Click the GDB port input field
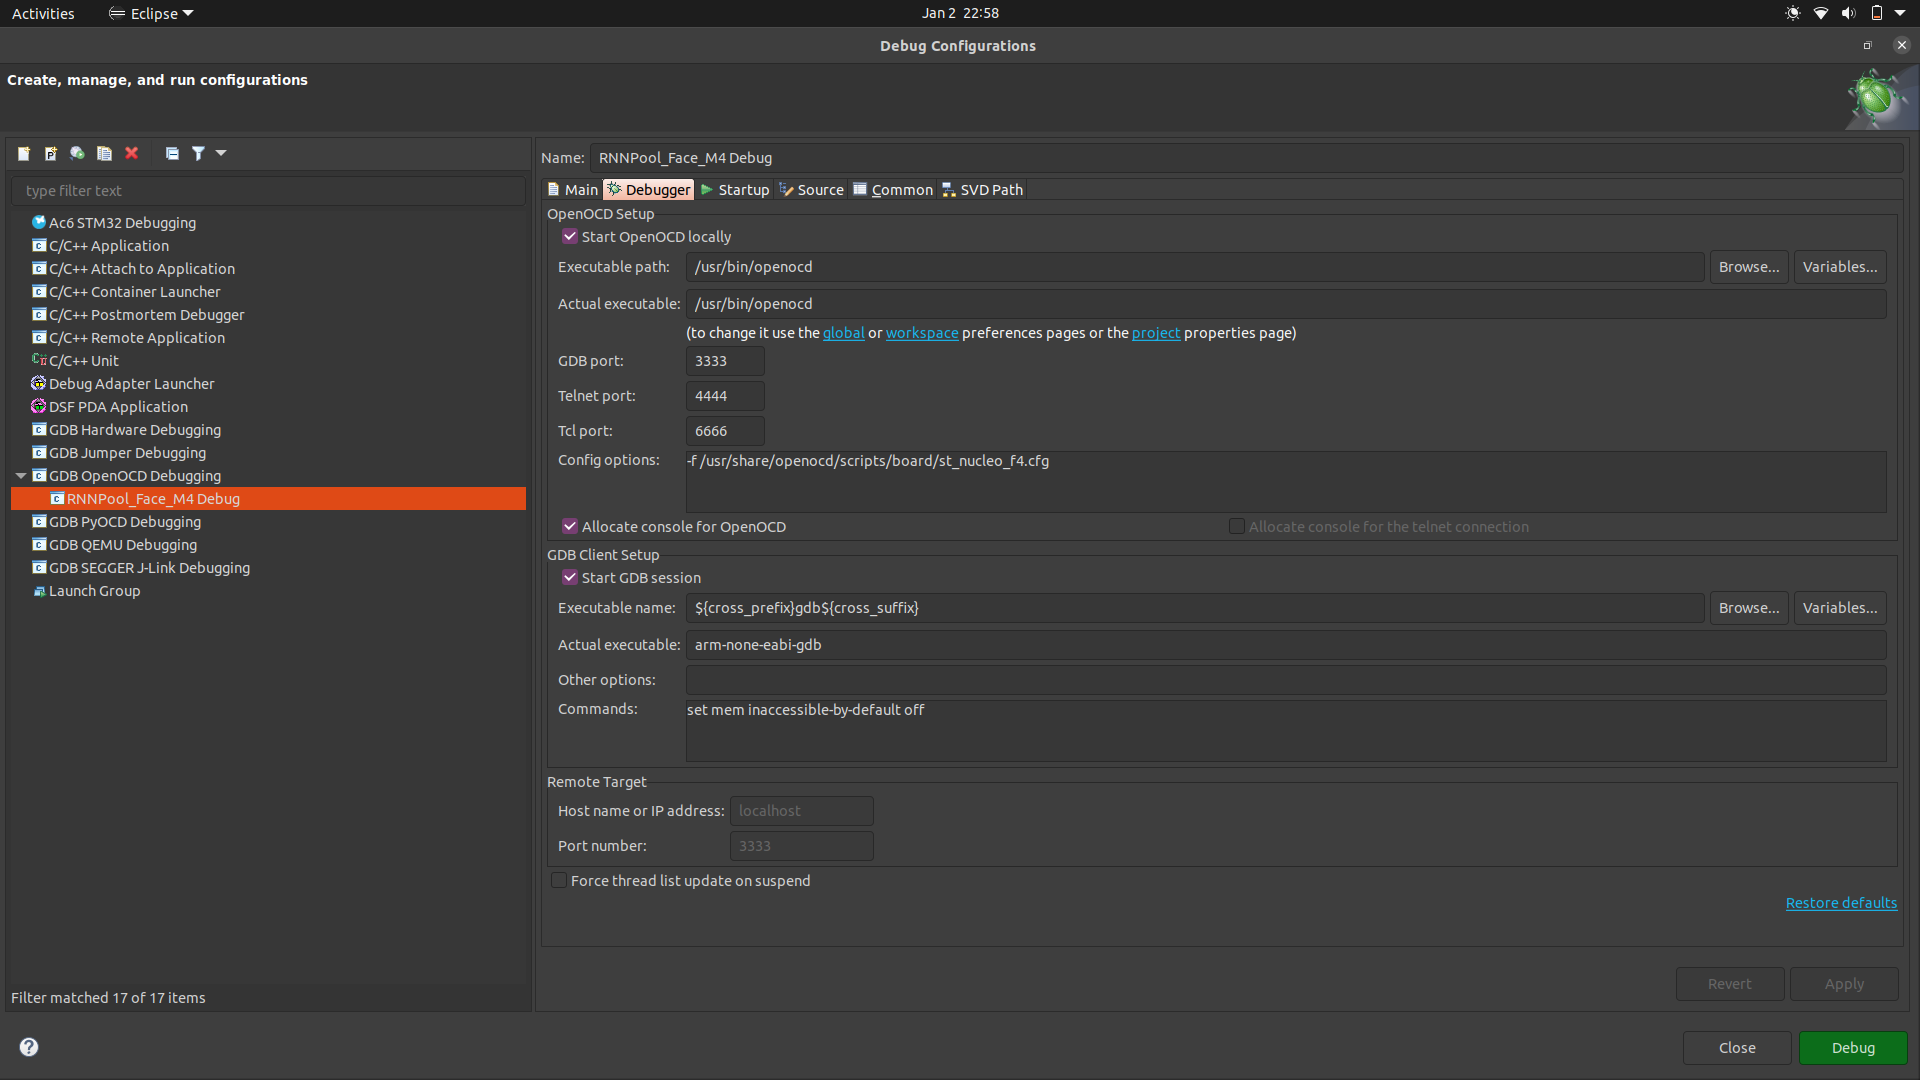The image size is (1920, 1080). point(725,361)
